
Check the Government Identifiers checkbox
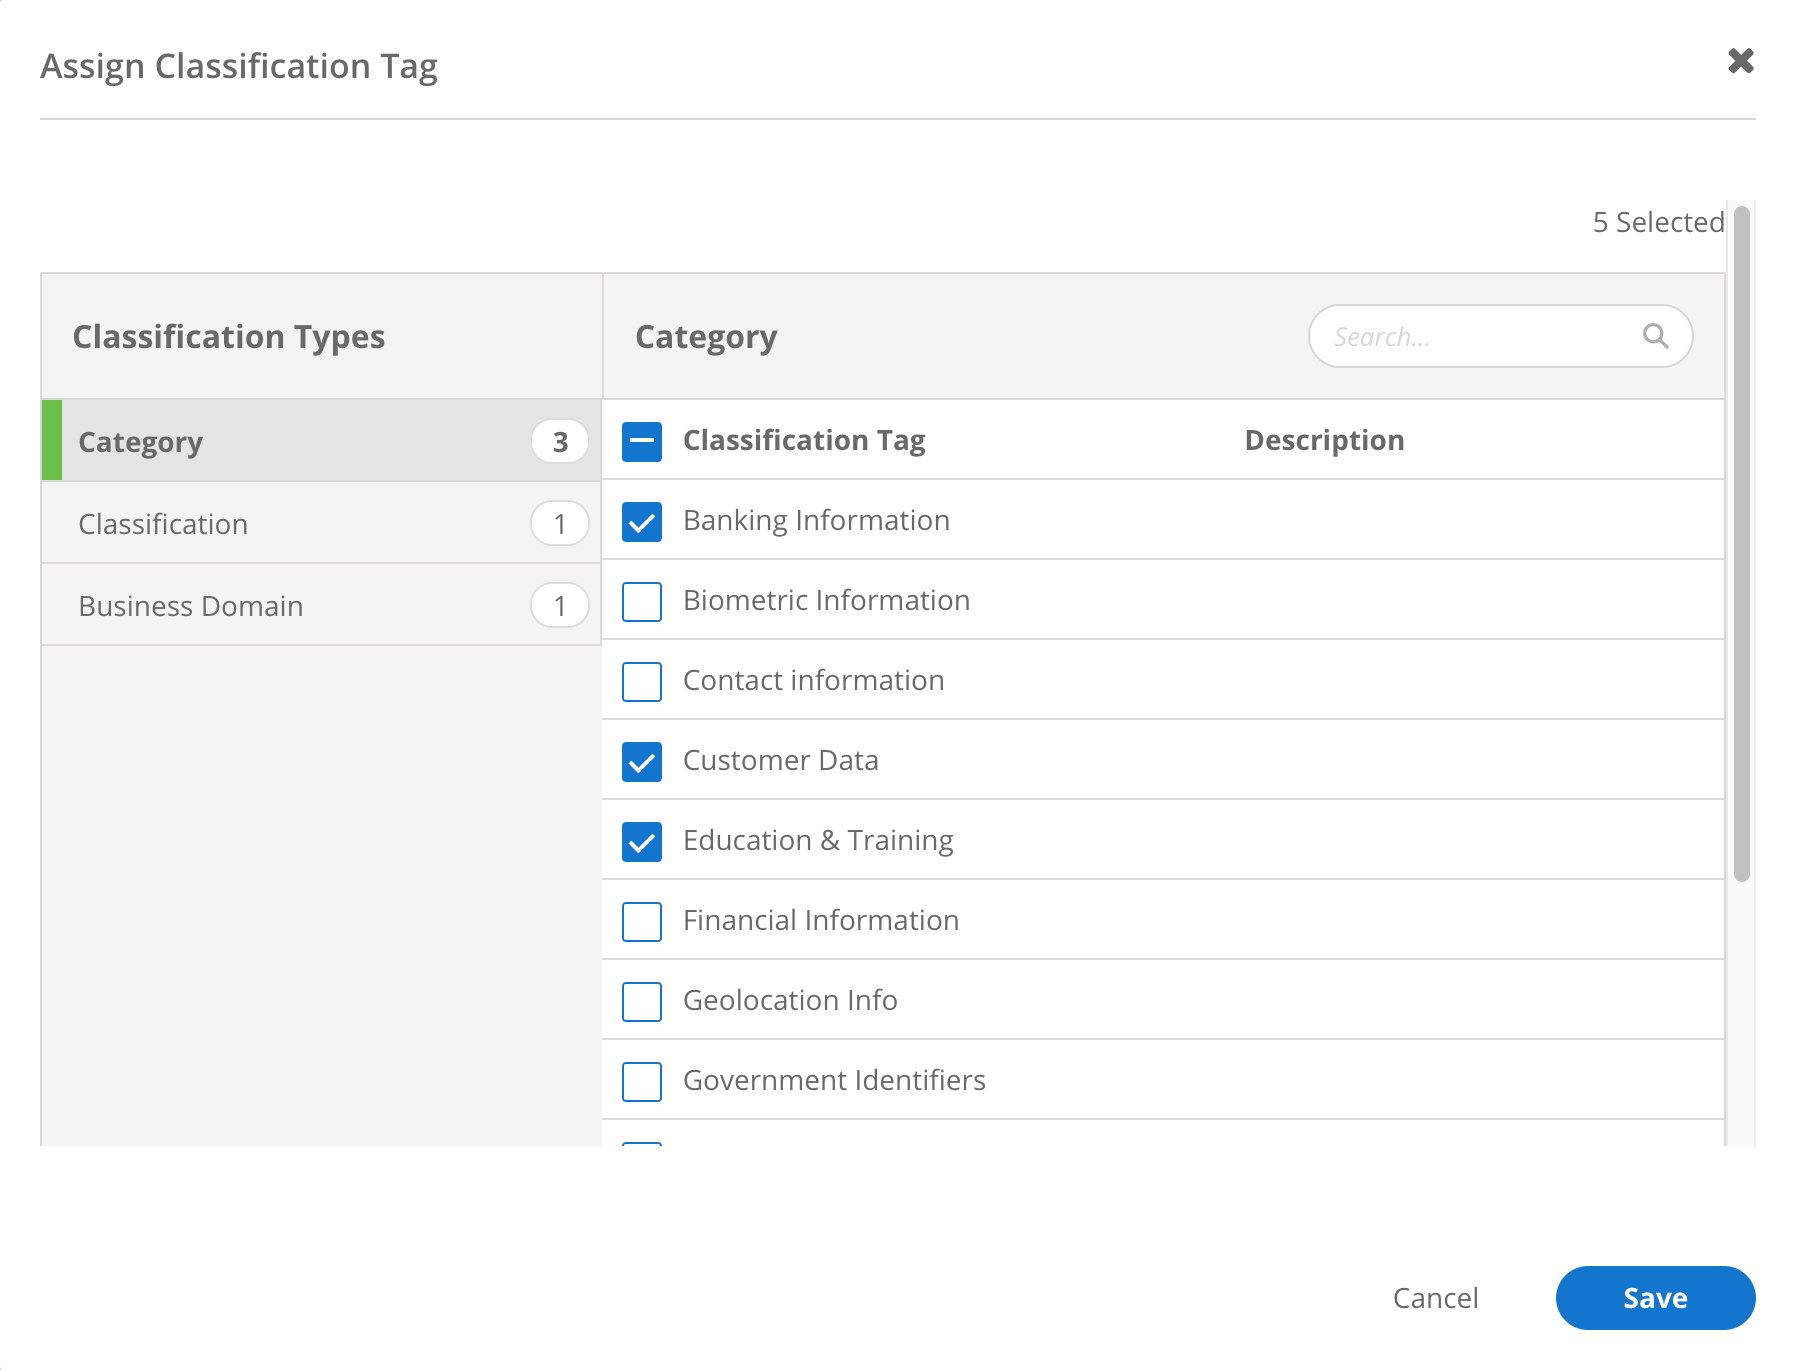642,1081
